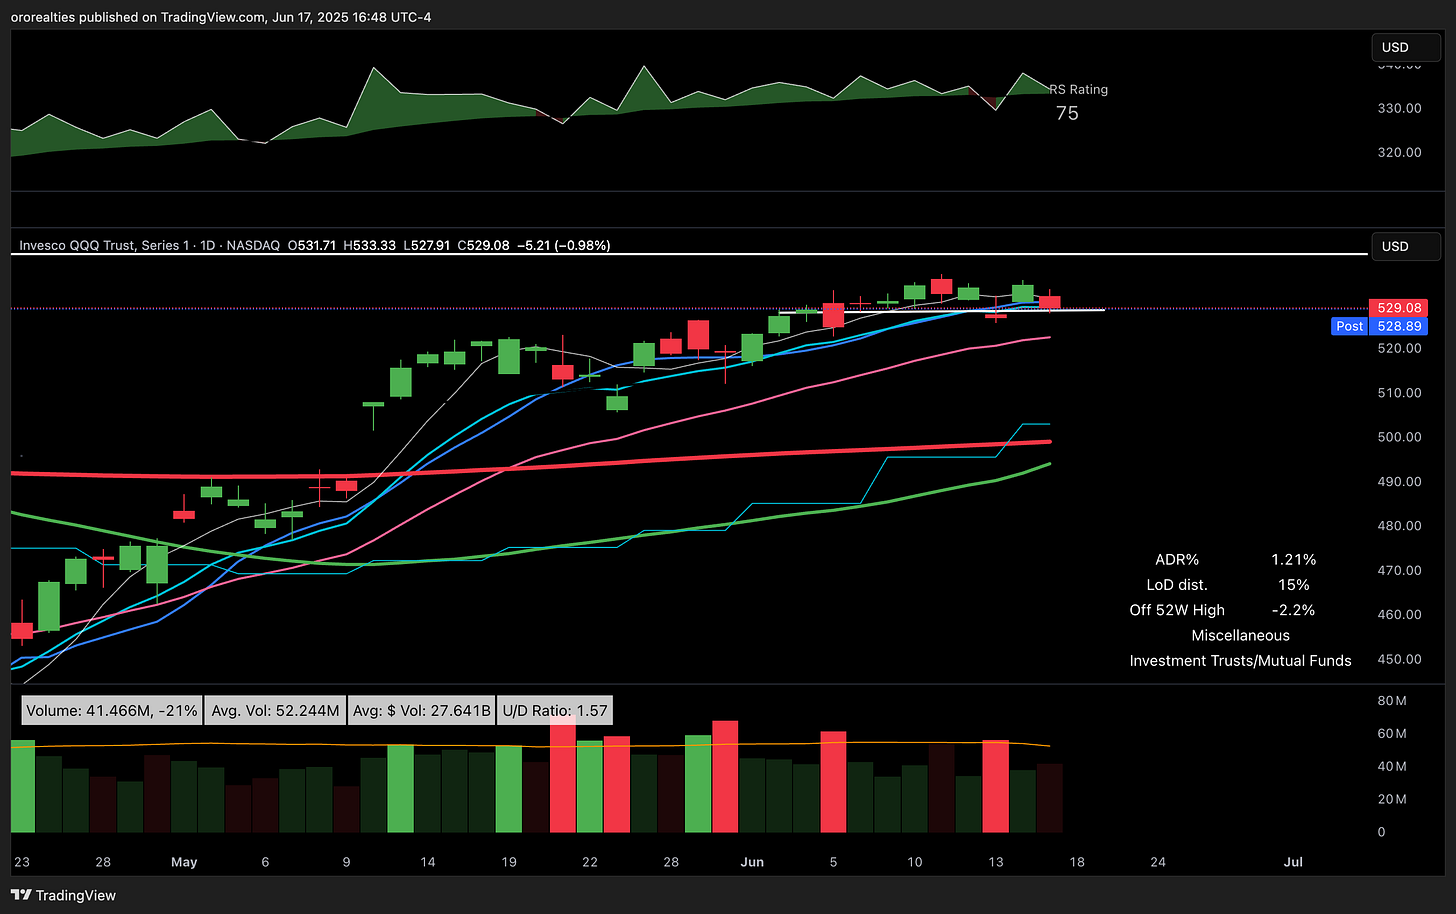Click the Avg. Vol: 52.244M box
This screenshot has height=914, width=1456.
[x=275, y=710]
